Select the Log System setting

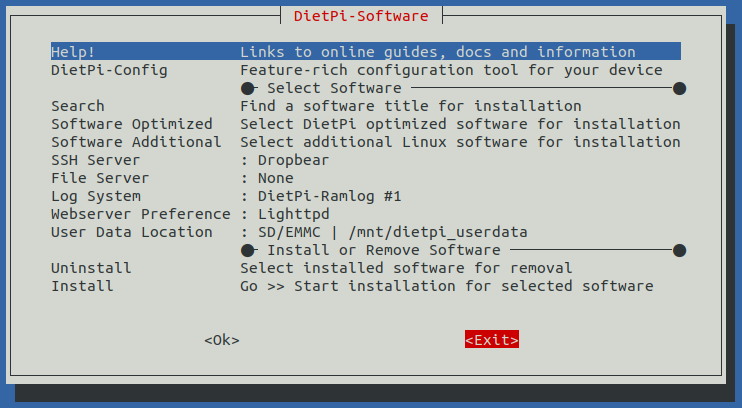pos(96,196)
